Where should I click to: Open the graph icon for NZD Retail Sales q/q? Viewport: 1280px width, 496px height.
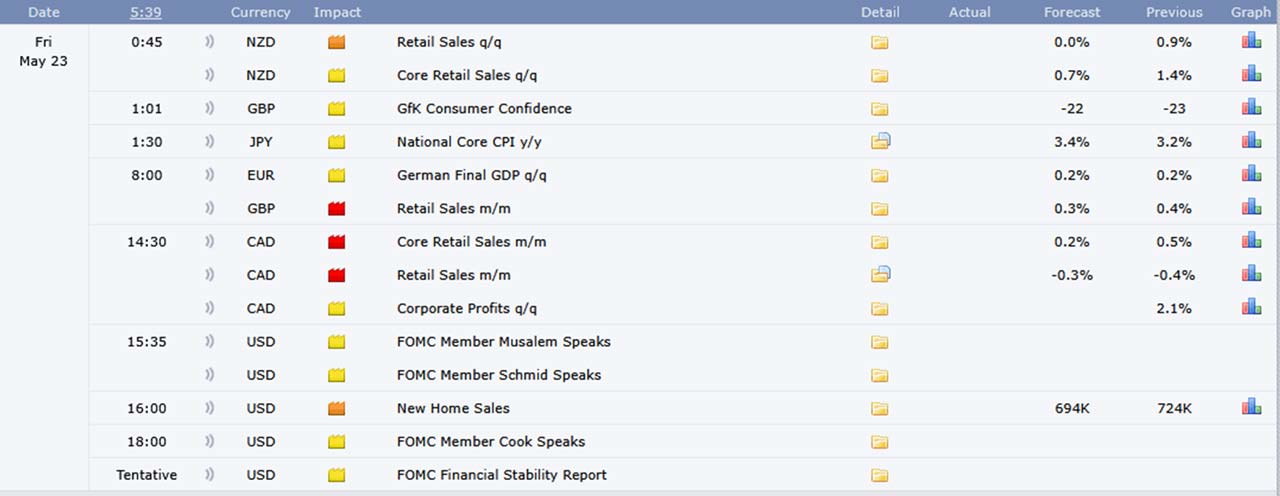click(x=1251, y=41)
